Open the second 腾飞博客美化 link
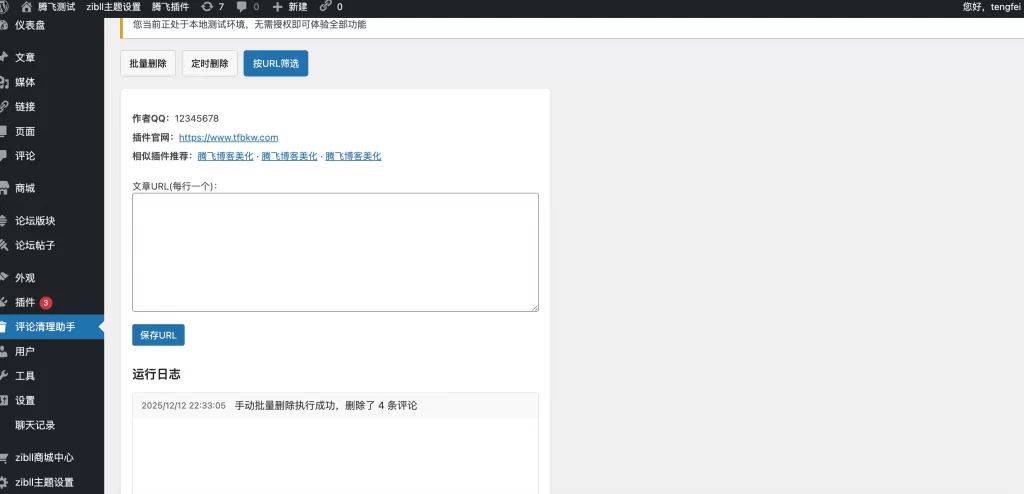Viewport: 1024px width, 494px height. [x=289, y=156]
